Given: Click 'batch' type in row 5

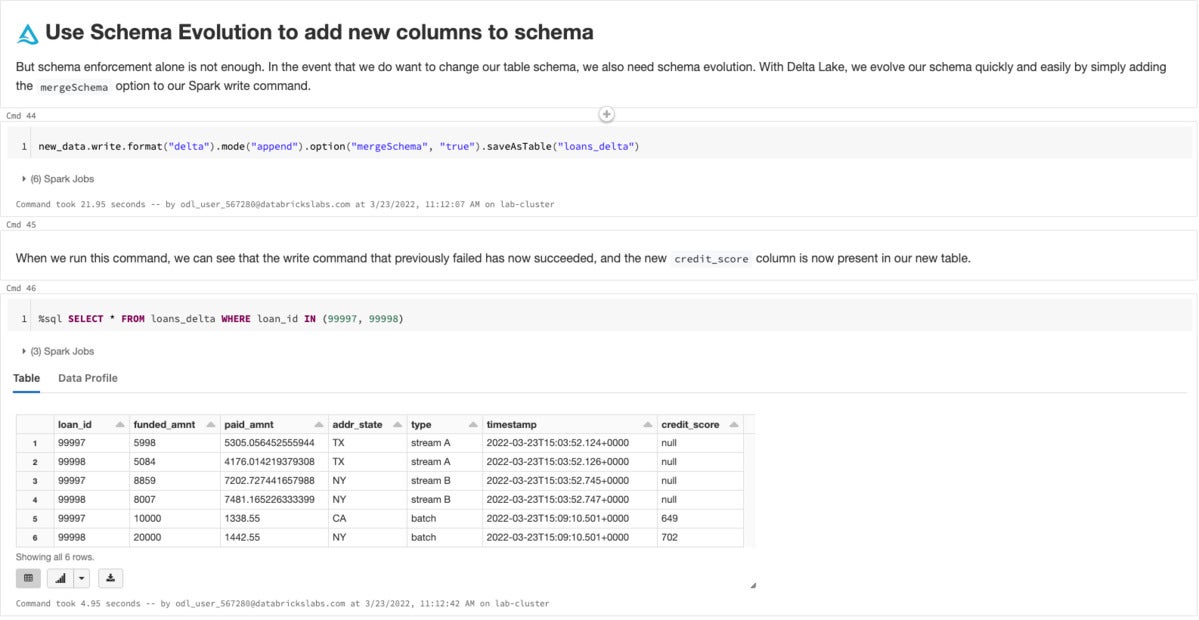Looking at the screenshot, I should click(x=423, y=518).
